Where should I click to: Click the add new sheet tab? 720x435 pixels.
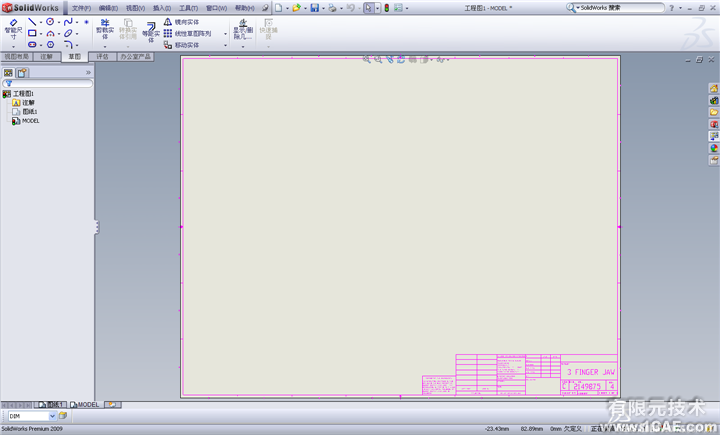(x=112, y=405)
